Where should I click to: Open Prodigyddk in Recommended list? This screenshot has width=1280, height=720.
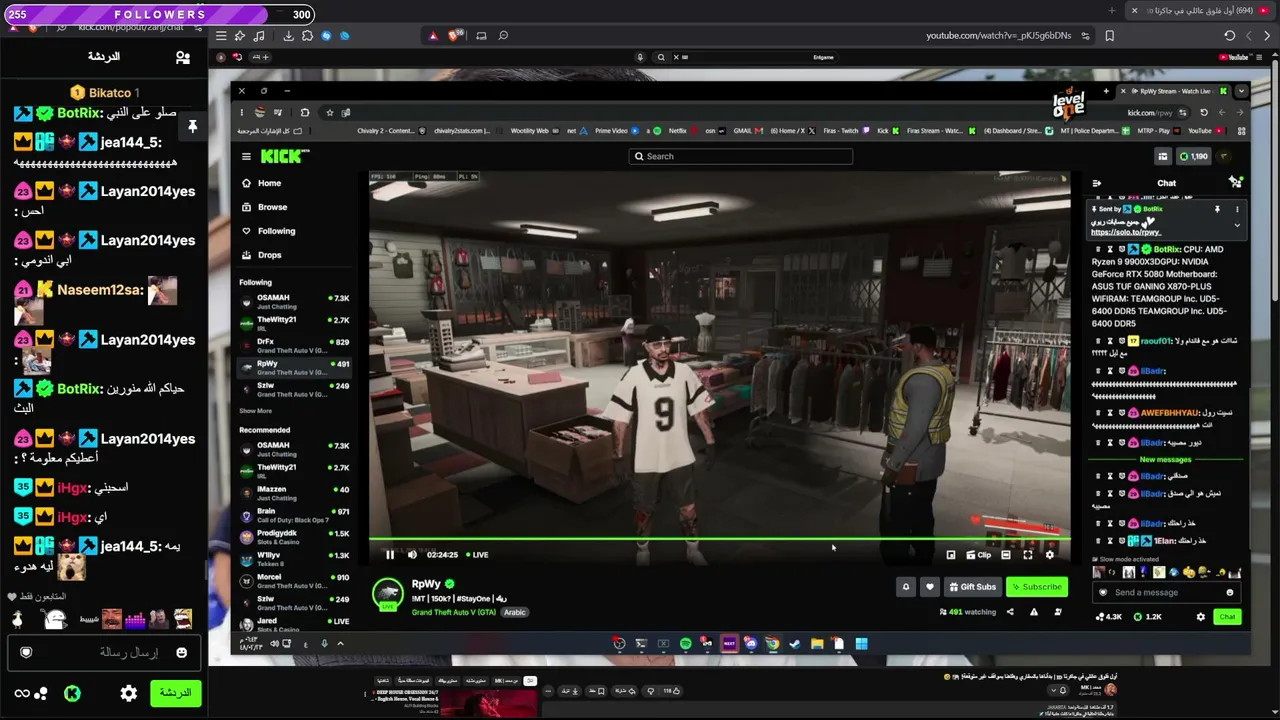295,537
